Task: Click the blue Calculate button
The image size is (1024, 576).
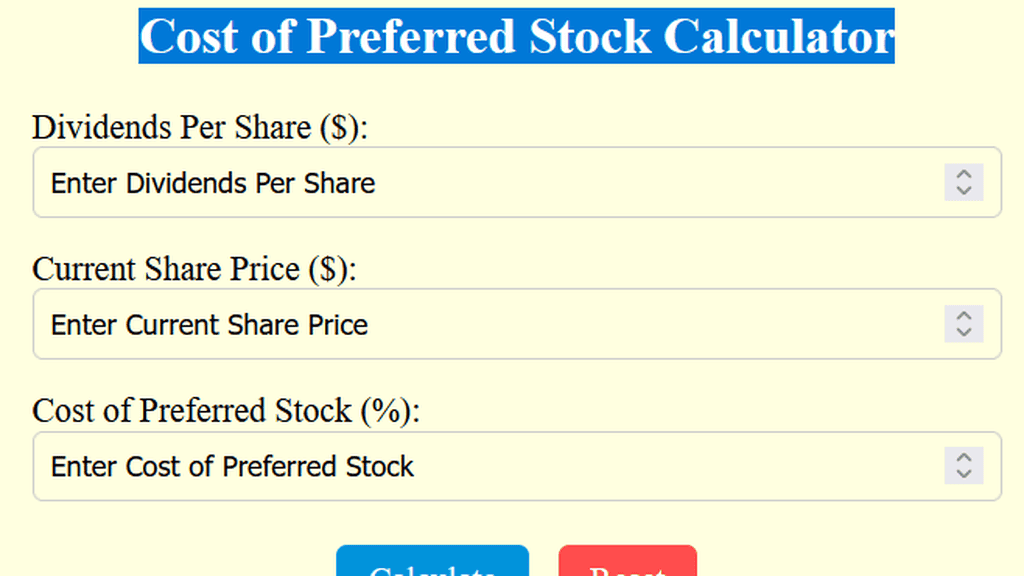Action: pyautogui.click(x=432, y=561)
